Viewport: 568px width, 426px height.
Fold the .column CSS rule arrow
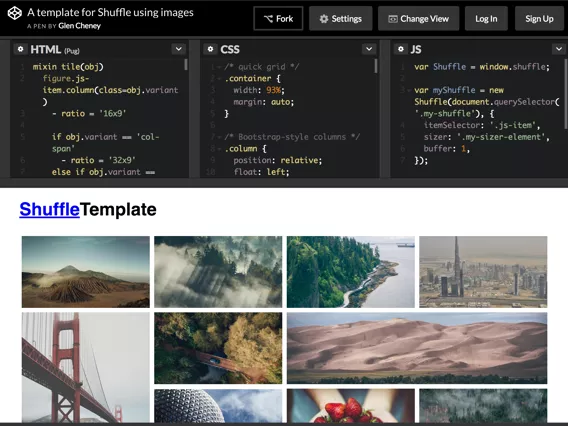[220, 149]
